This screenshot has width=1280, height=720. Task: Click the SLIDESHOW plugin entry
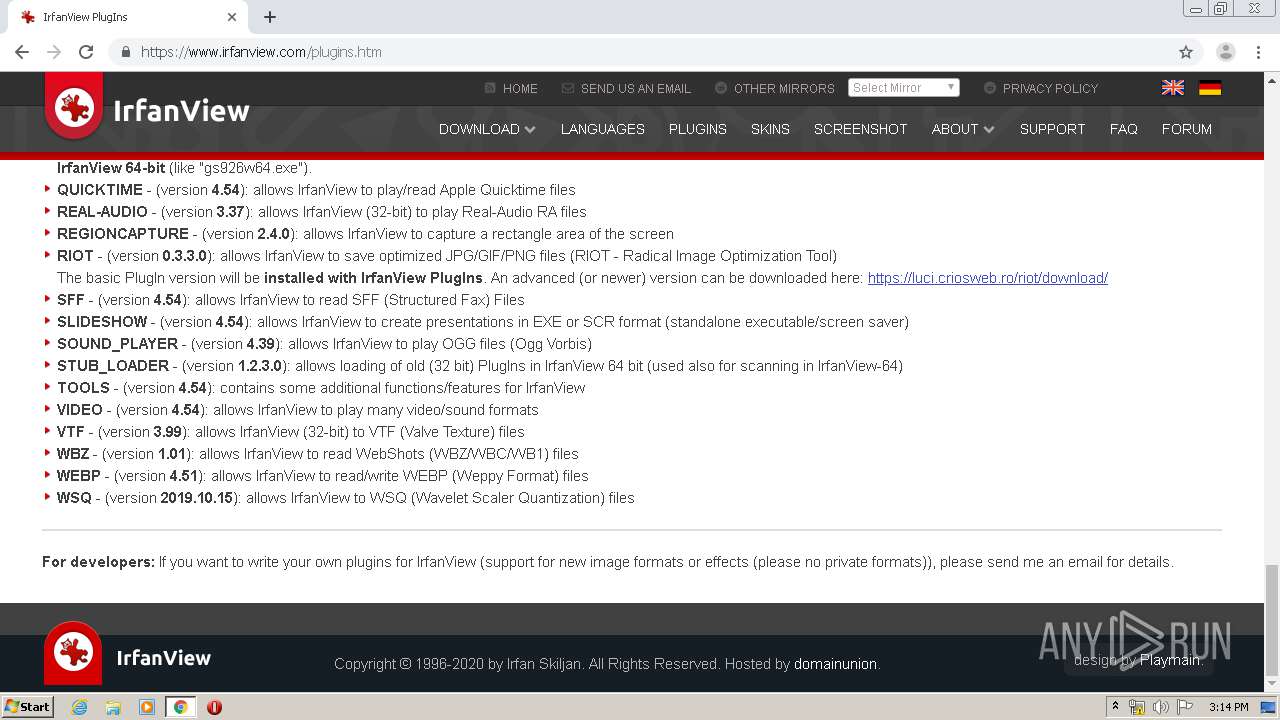482,322
